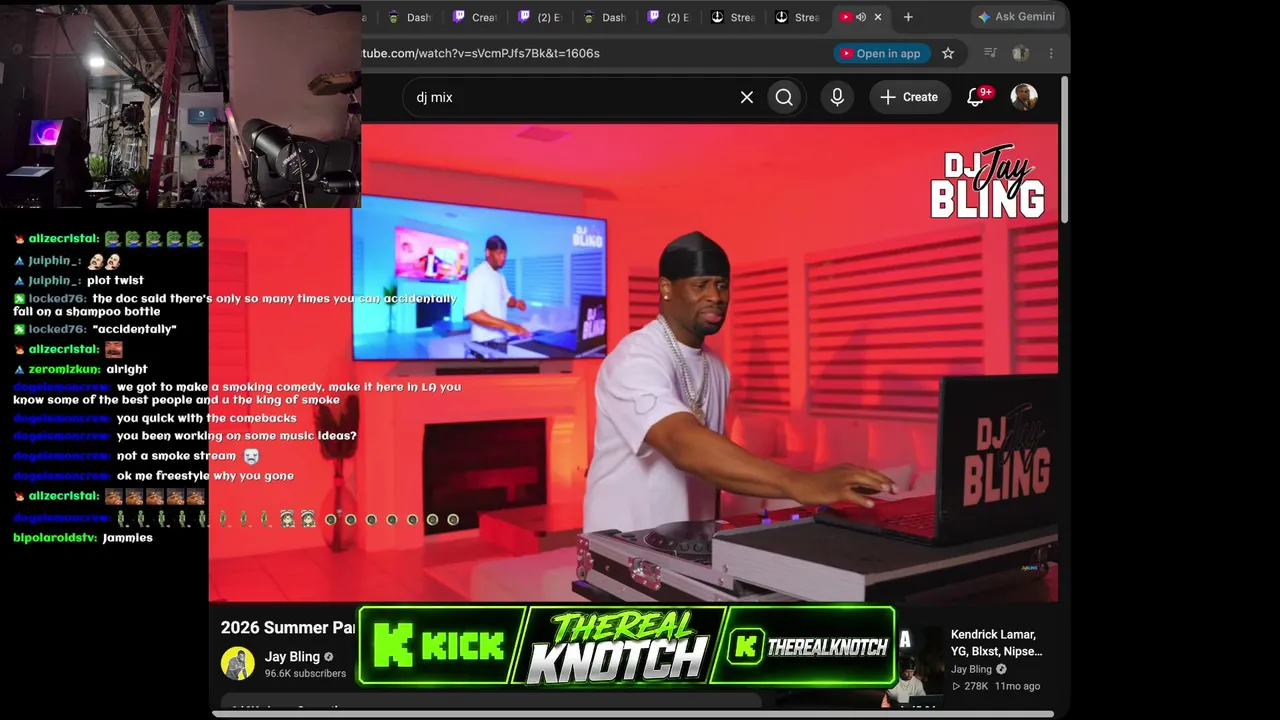Click the chat username bipolaroidstv
Image resolution: width=1280 pixels, height=720 pixels.
pos(55,538)
